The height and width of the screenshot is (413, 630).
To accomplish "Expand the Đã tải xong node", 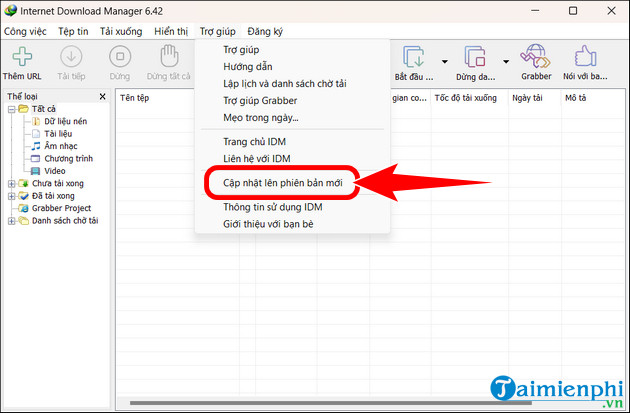I will (x=12, y=196).
